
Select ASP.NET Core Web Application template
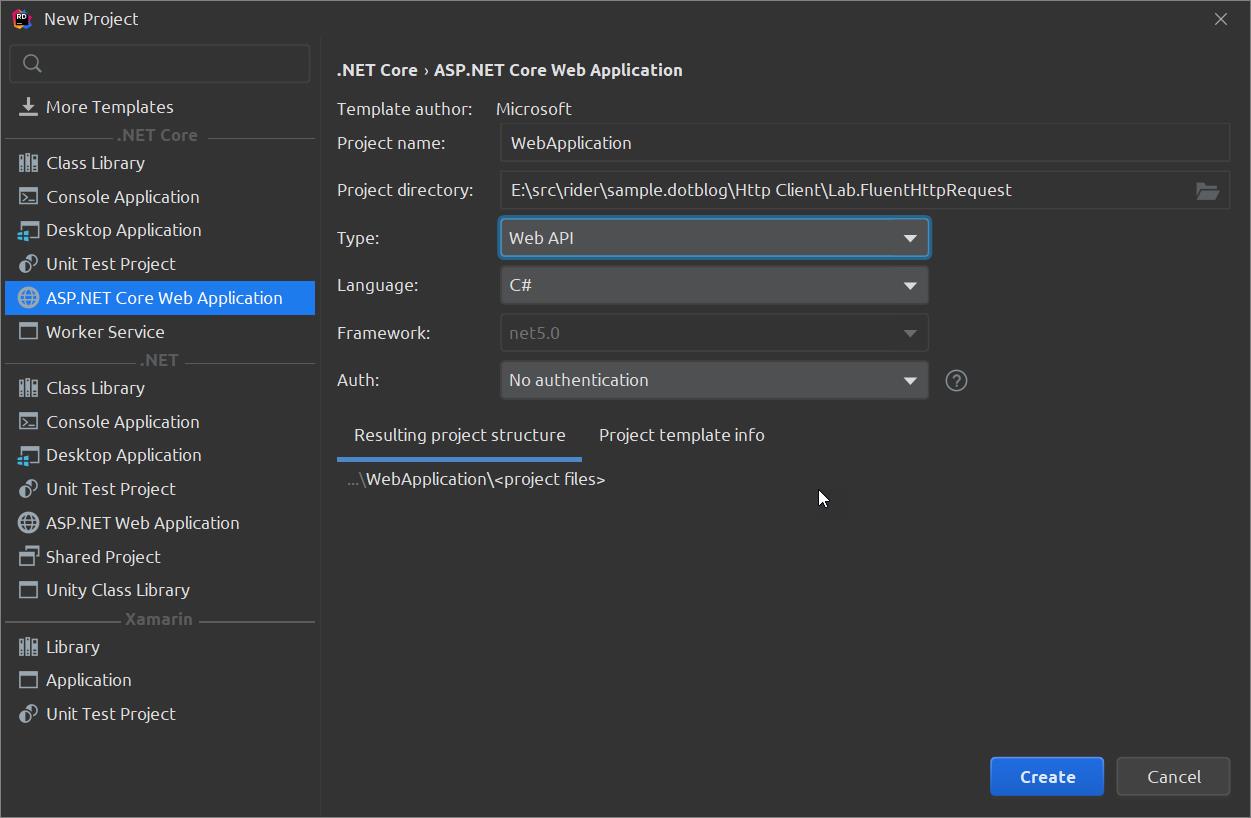tap(160, 298)
